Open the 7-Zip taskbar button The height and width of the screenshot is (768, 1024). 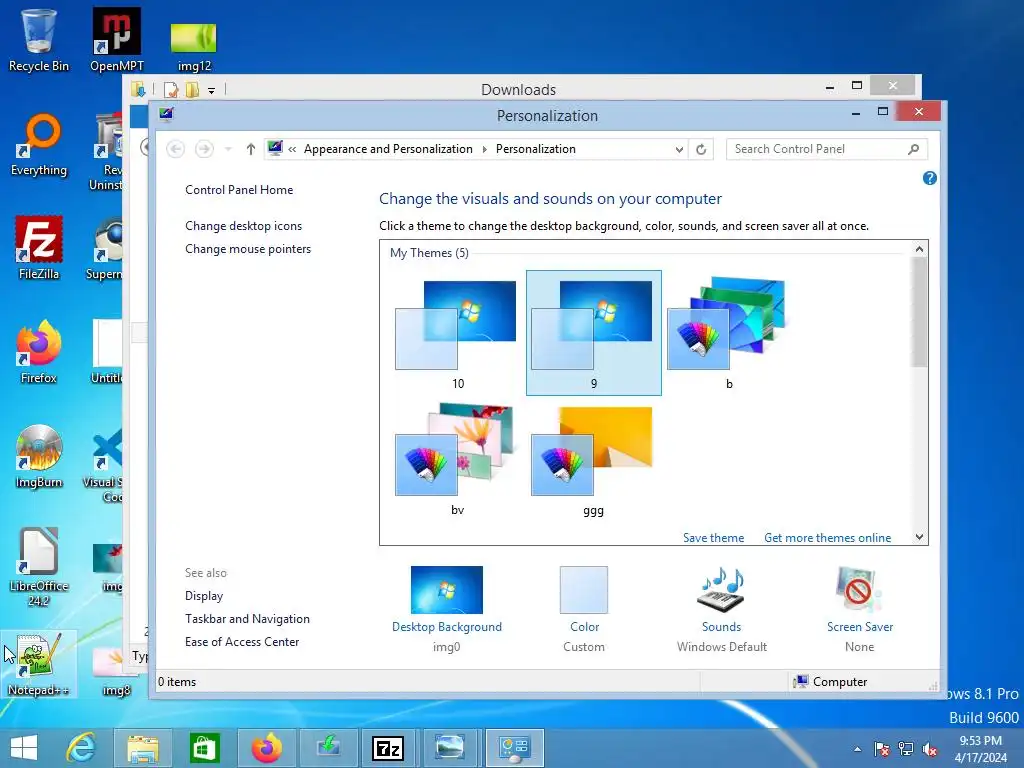point(388,748)
